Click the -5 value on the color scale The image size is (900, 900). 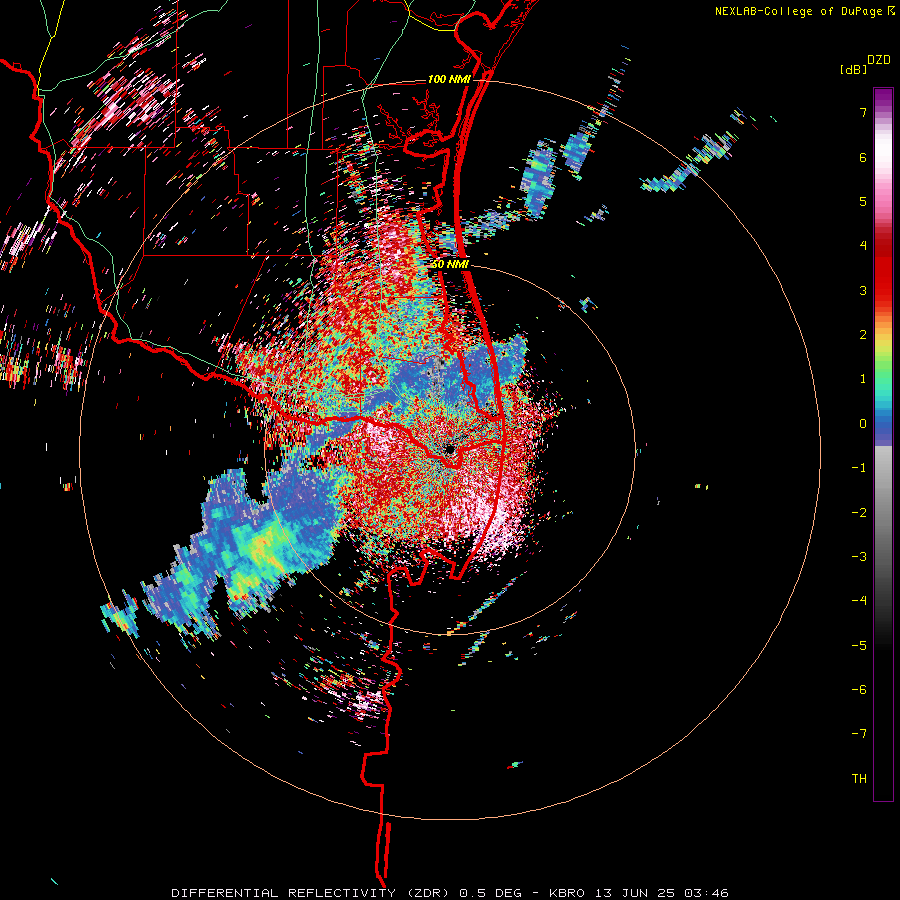point(859,645)
